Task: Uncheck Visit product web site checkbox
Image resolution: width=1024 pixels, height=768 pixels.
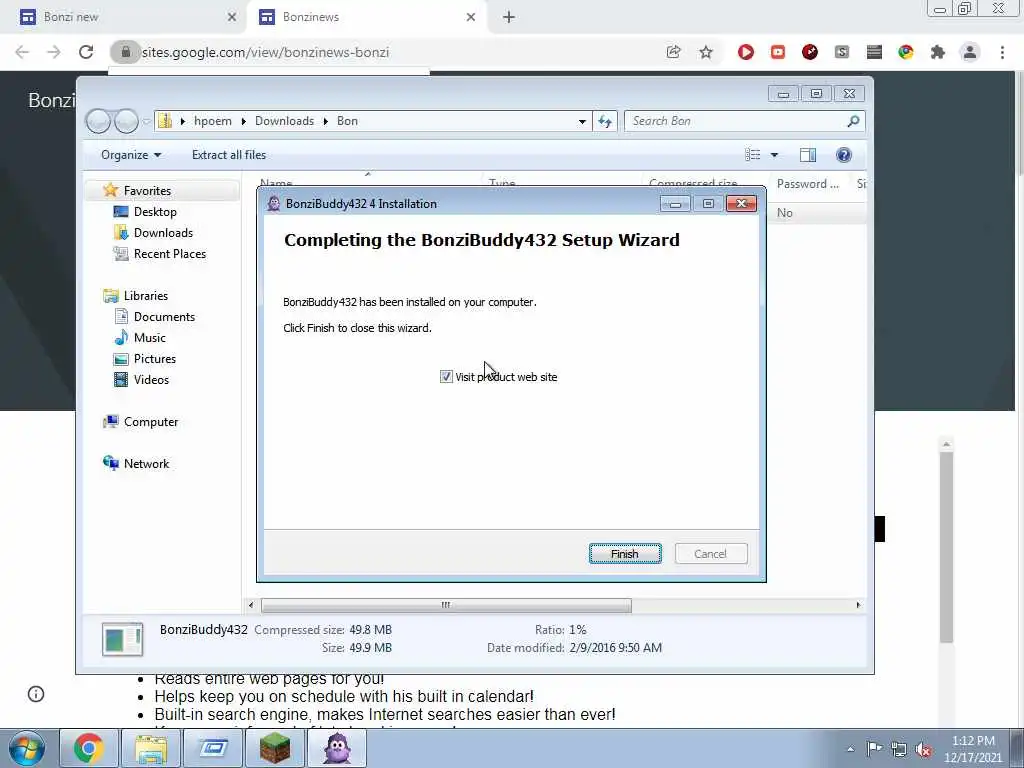Action: [x=446, y=377]
